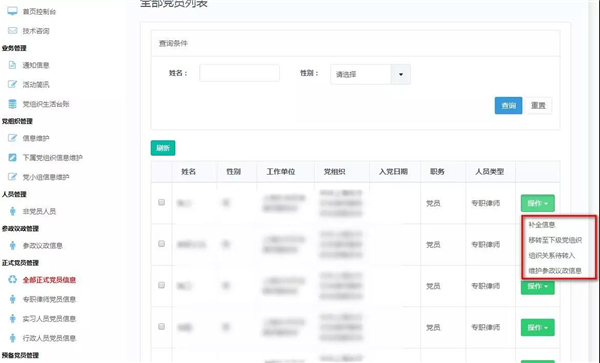Click the 正式党员管理 sidebar section heading
Viewport: 600px width, 363px height.
tap(20, 263)
